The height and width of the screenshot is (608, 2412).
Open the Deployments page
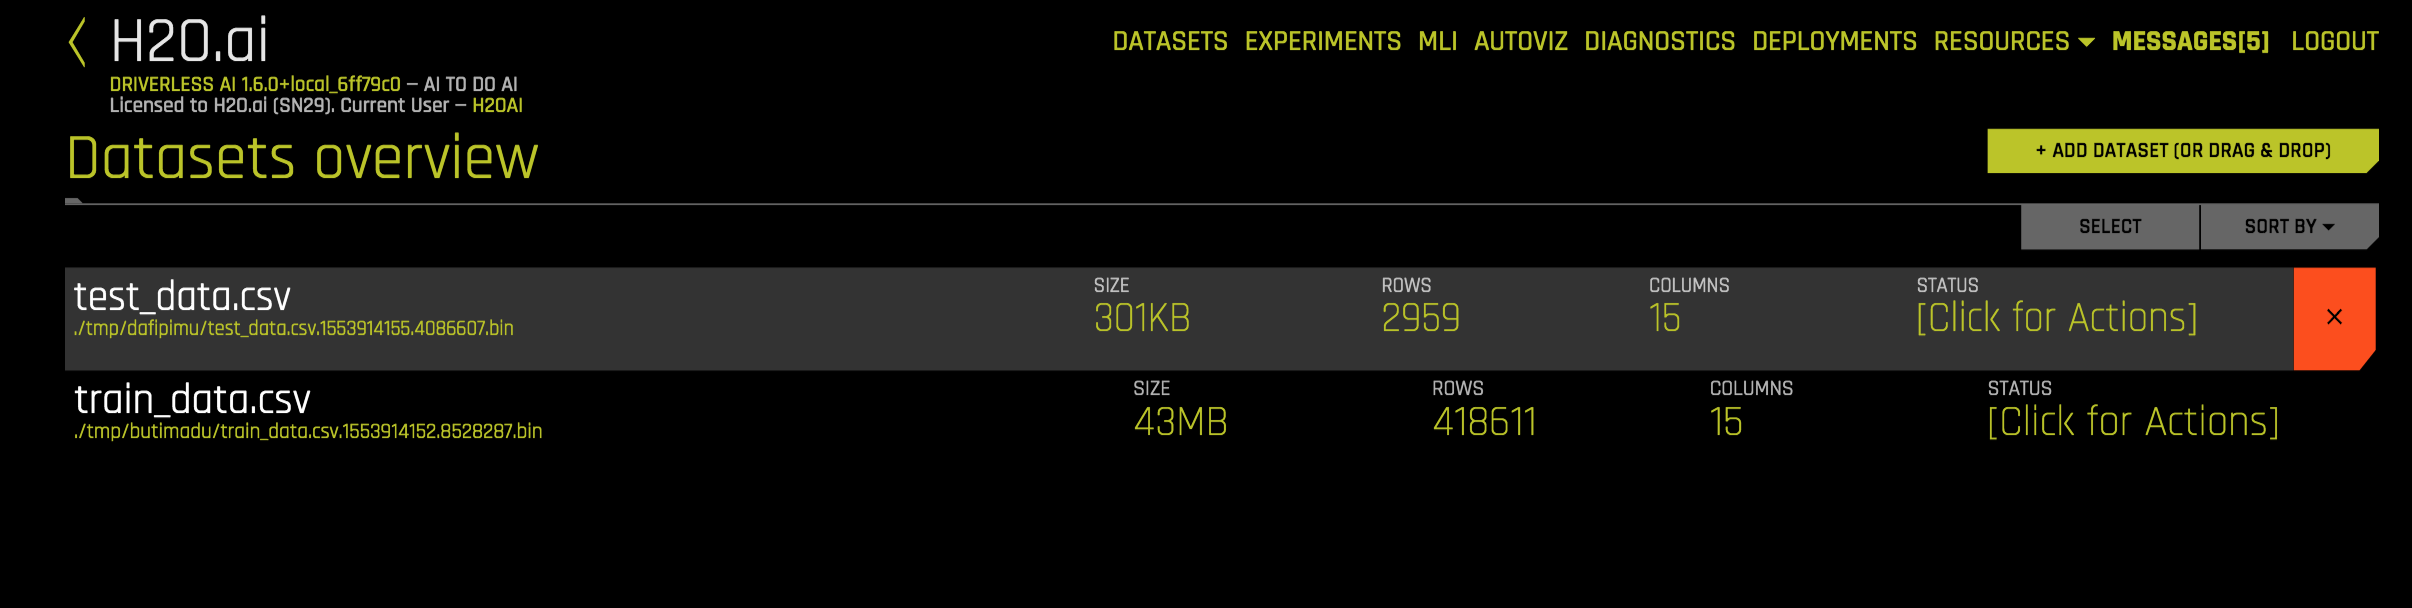coord(1835,41)
